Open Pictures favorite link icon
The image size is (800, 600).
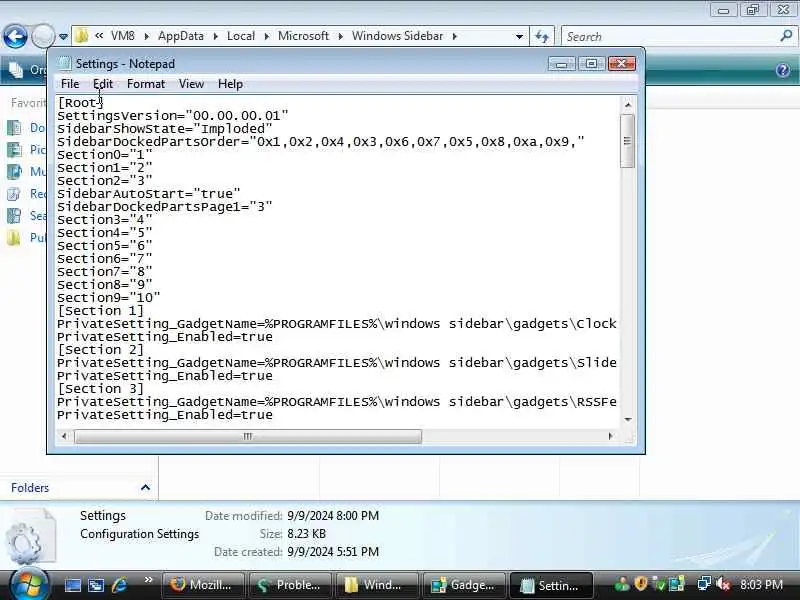[14, 149]
